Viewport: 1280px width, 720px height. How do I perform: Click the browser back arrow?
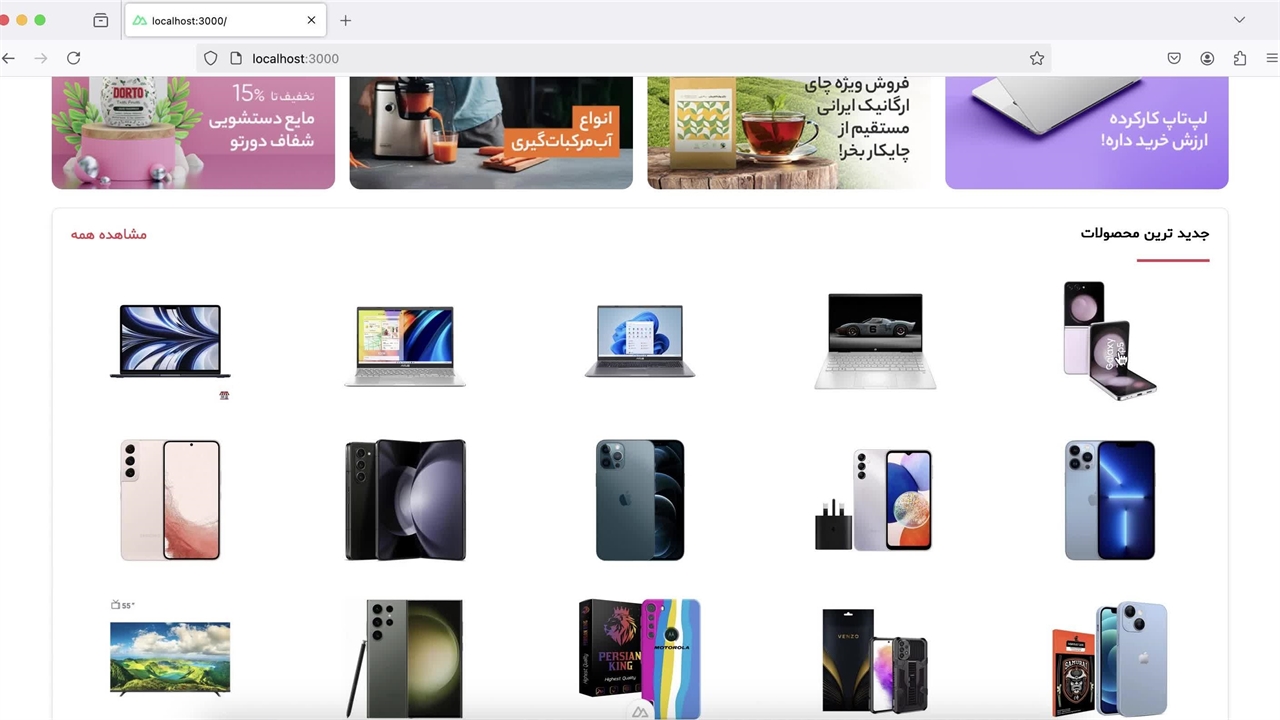pyautogui.click(x=9, y=58)
